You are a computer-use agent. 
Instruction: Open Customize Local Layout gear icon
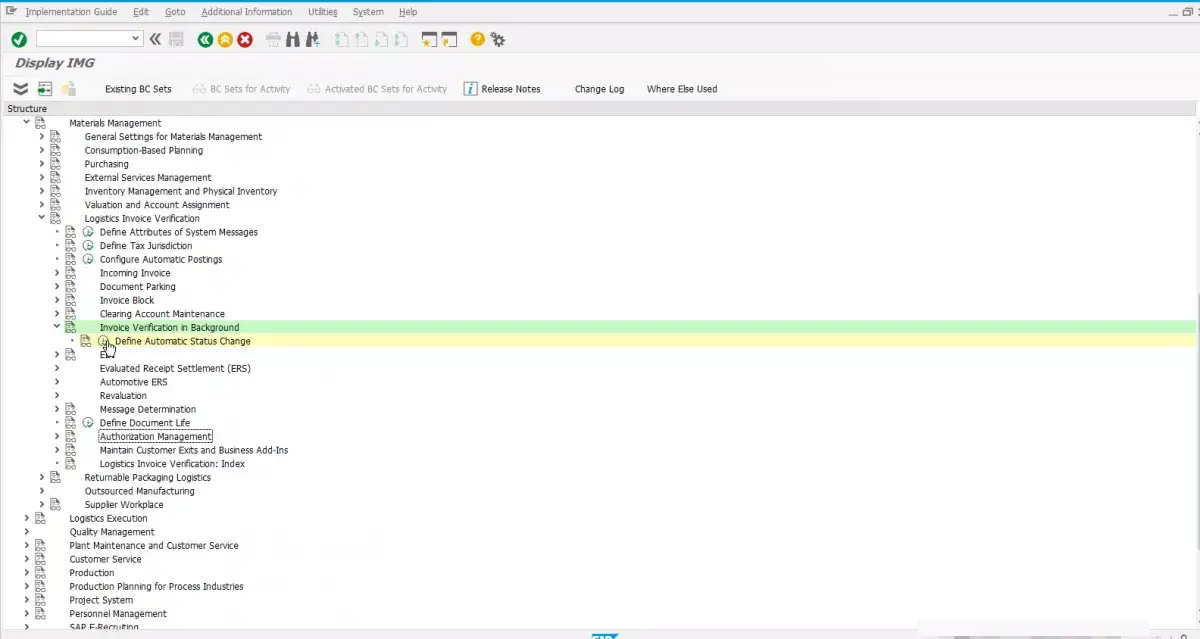coord(497,39)
